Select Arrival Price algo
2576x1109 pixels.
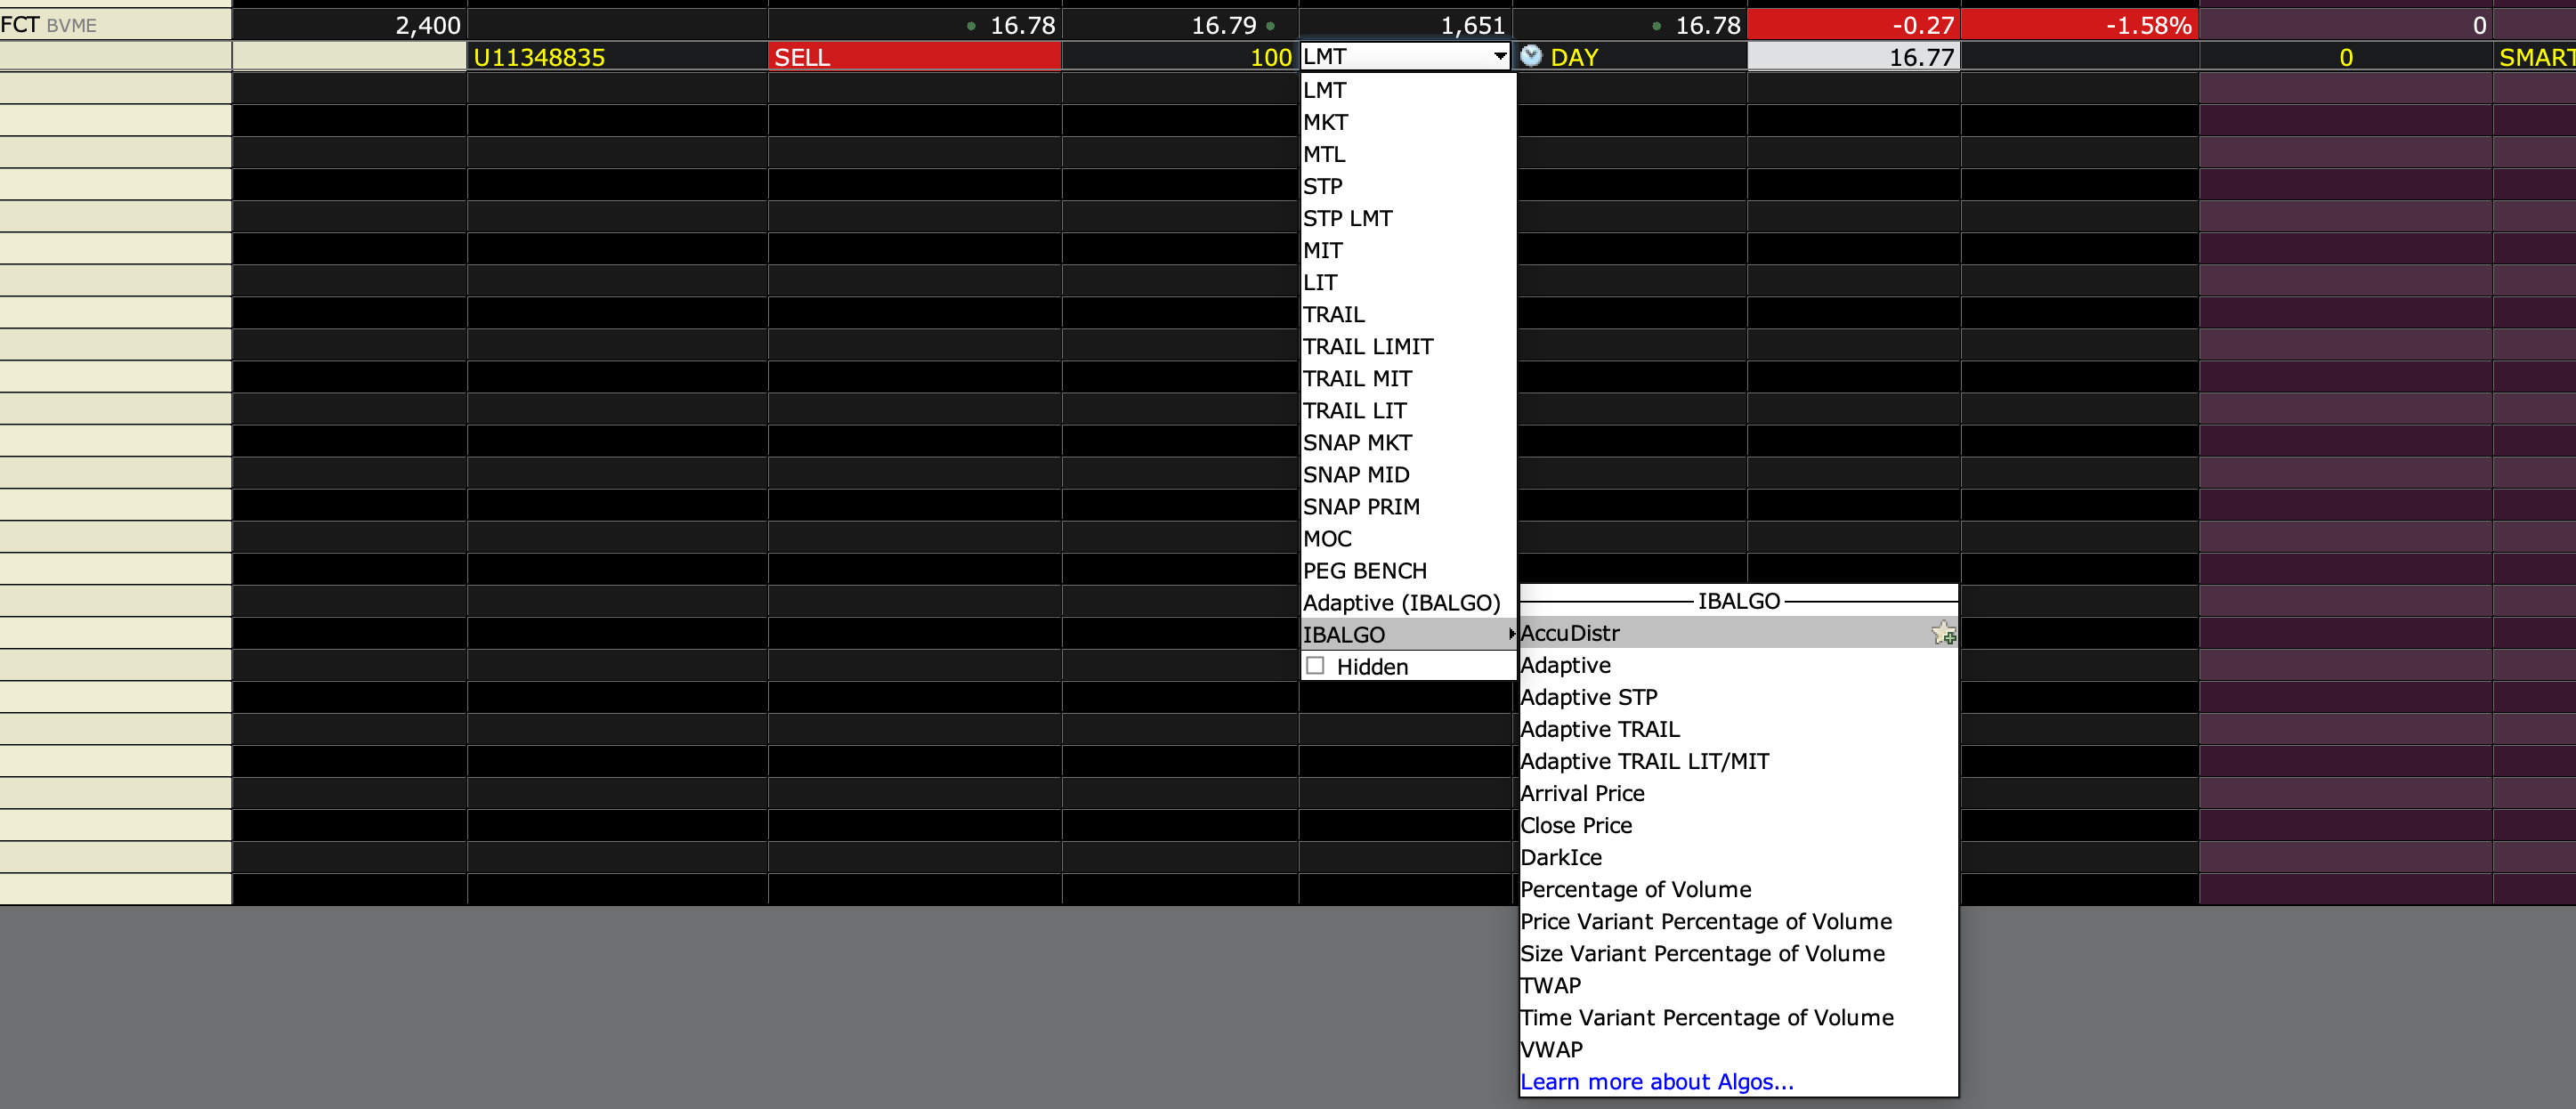pyautogui.click(x=1582, y=793)
